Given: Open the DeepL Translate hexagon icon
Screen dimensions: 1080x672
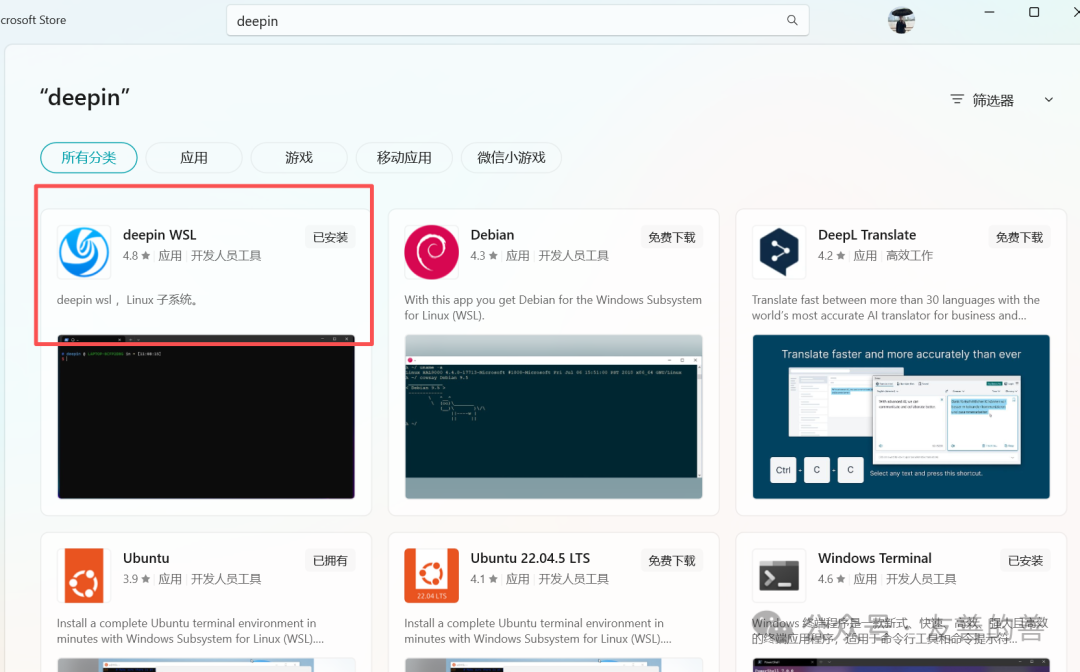Looking at the screenshot, I should tap(779, 252).
